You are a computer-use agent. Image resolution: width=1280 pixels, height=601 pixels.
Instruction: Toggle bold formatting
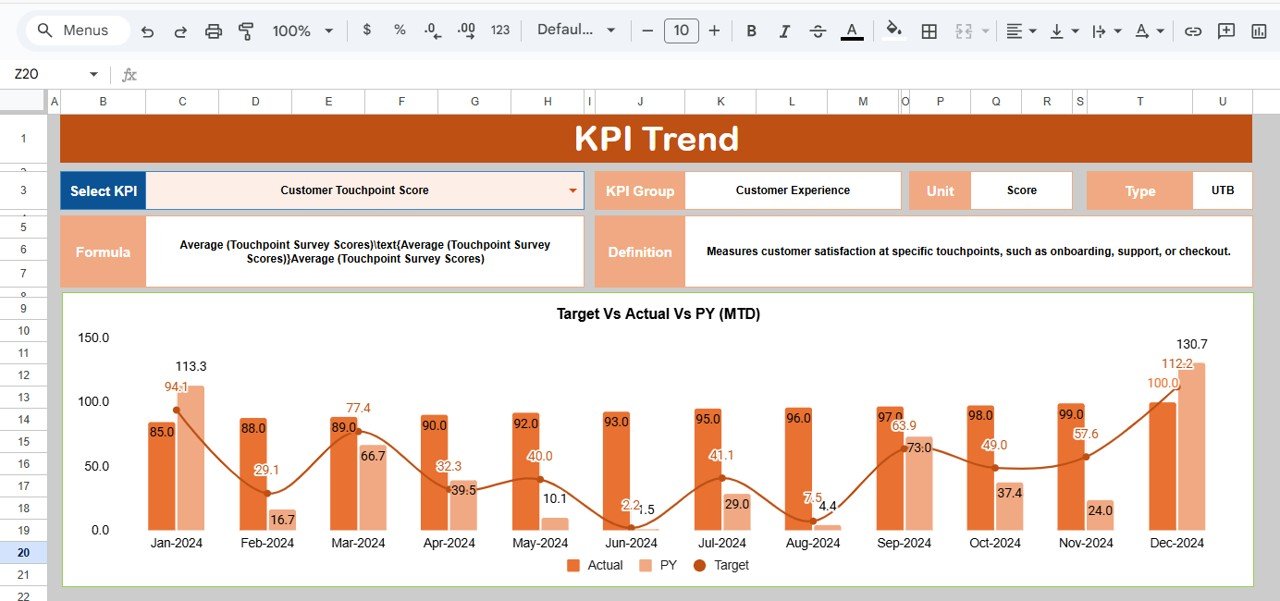(751, 31)
